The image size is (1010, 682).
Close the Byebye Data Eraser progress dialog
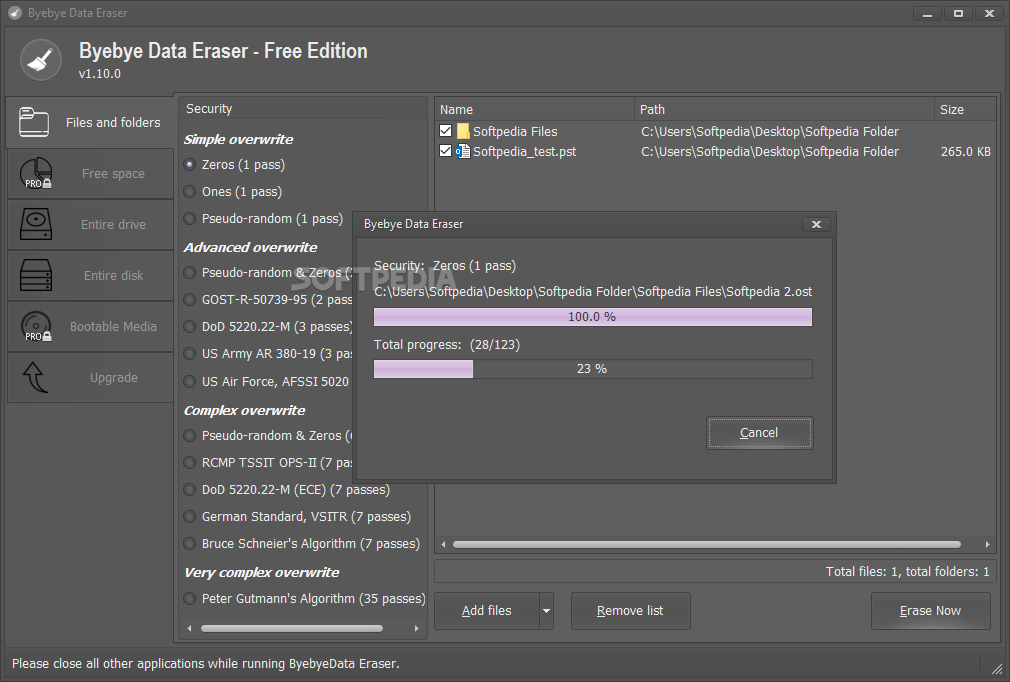816,224
